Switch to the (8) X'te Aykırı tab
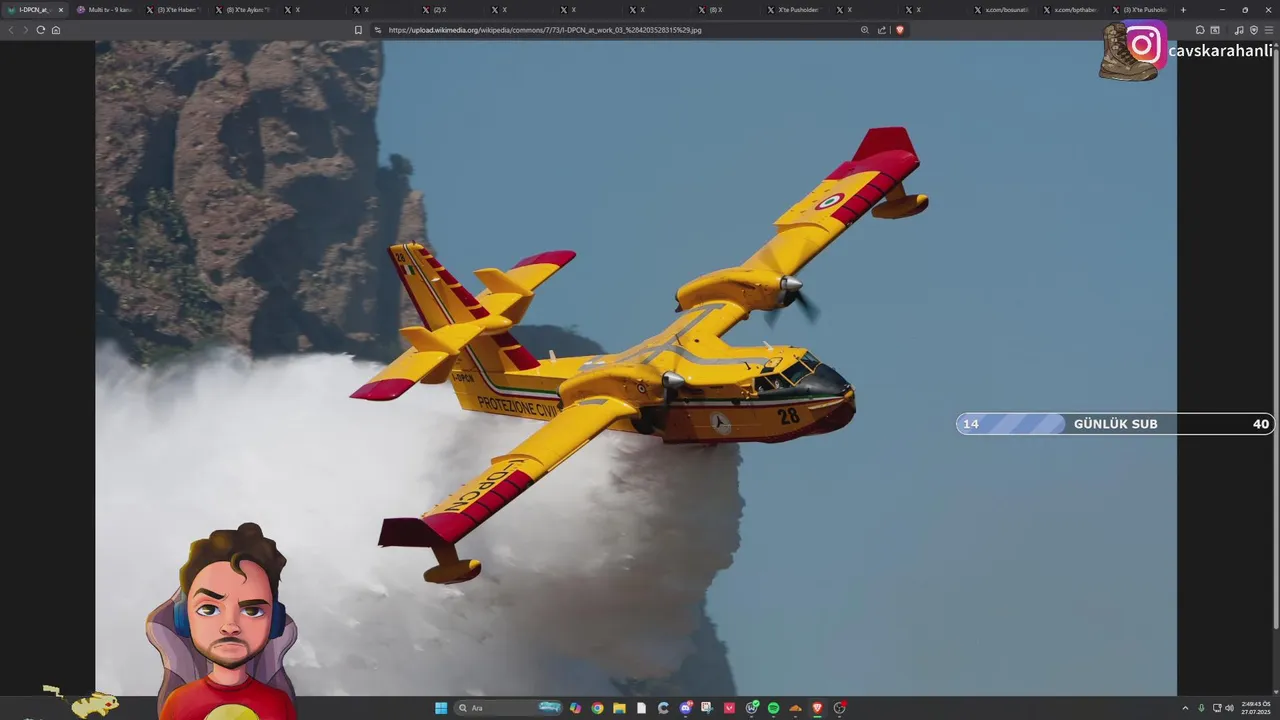Viewport: 1280px width, 720px height. pyautogui.click(x=242, y=10)
